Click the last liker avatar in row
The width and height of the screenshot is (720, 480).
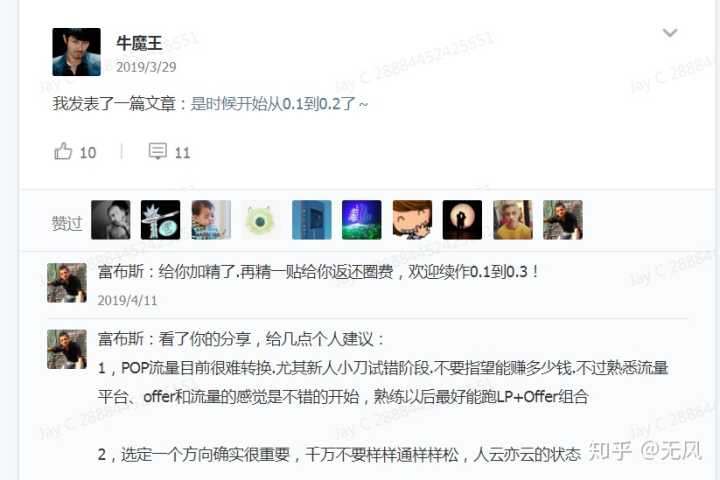point(562,220)
